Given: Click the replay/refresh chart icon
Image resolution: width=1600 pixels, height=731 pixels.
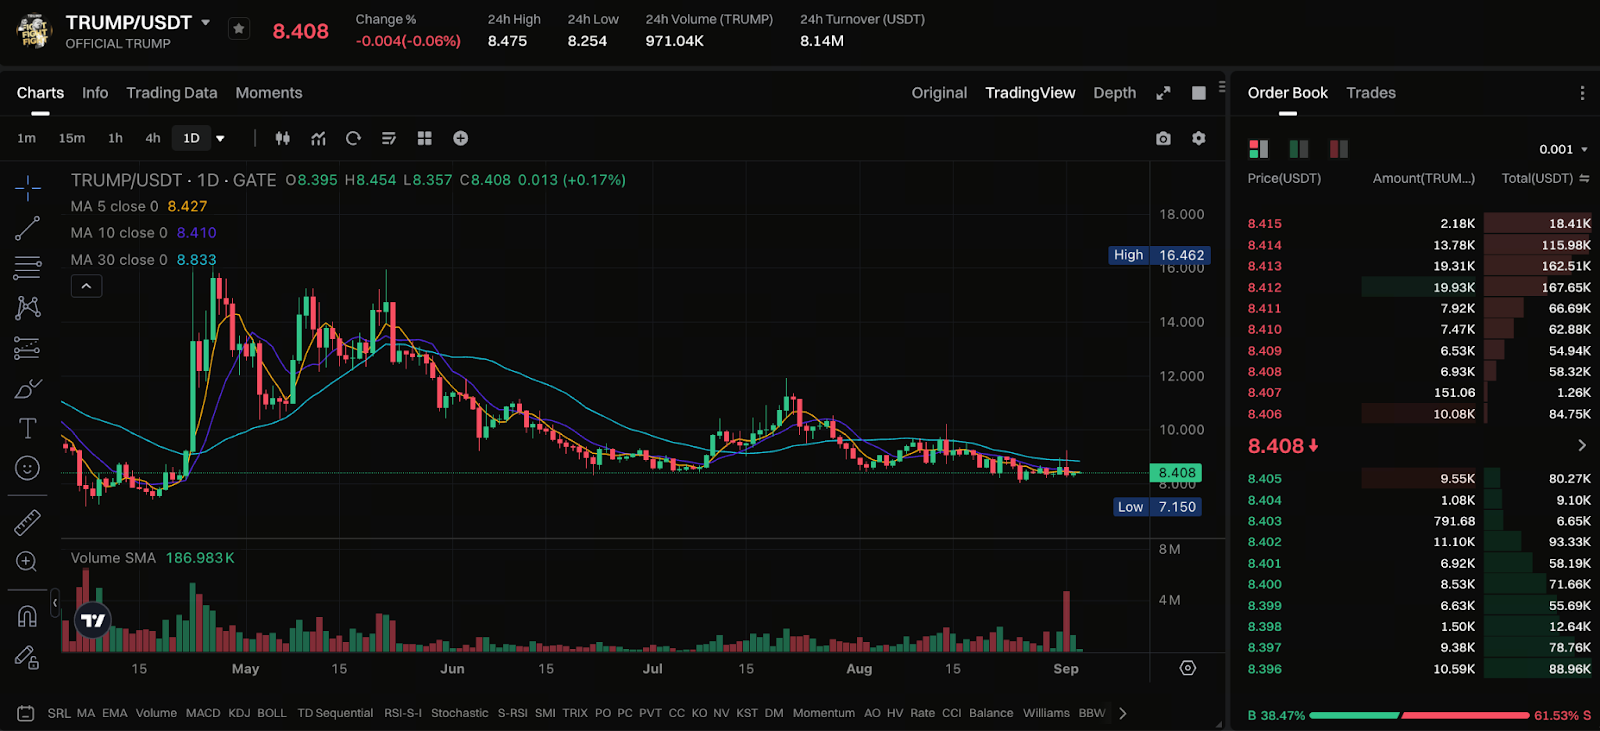Looking at the screenshot, I should [353, 138].
